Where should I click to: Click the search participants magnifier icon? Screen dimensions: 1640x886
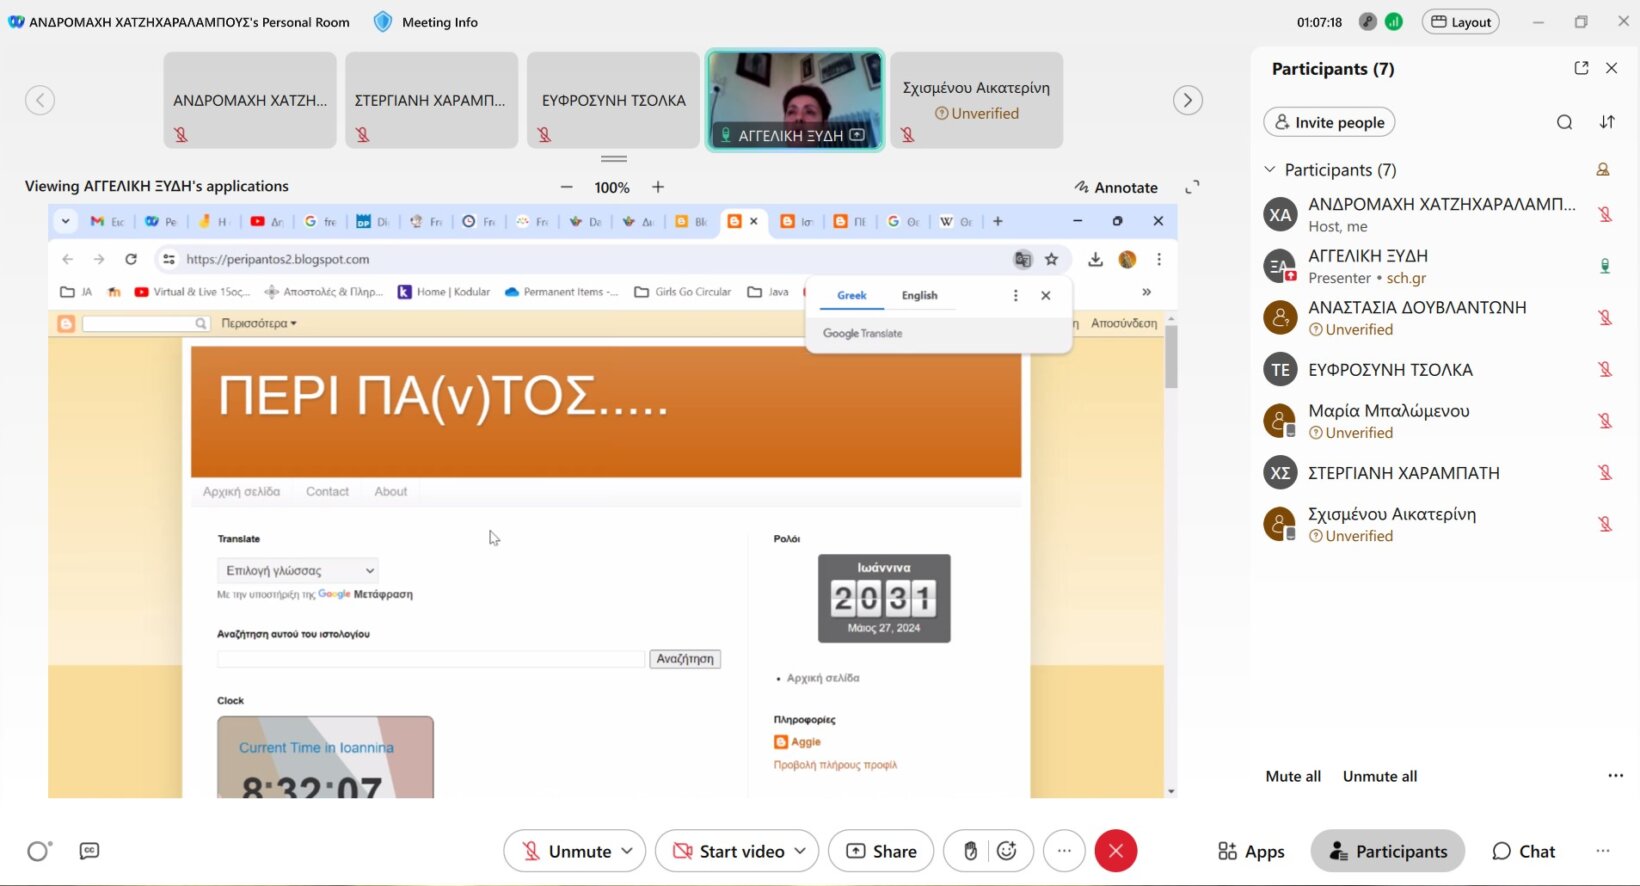coord(1564,122)
